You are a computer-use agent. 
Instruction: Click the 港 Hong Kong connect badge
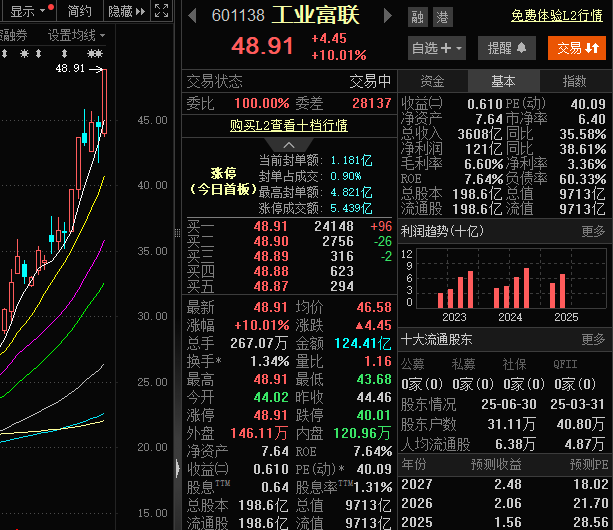coord(440,16)
